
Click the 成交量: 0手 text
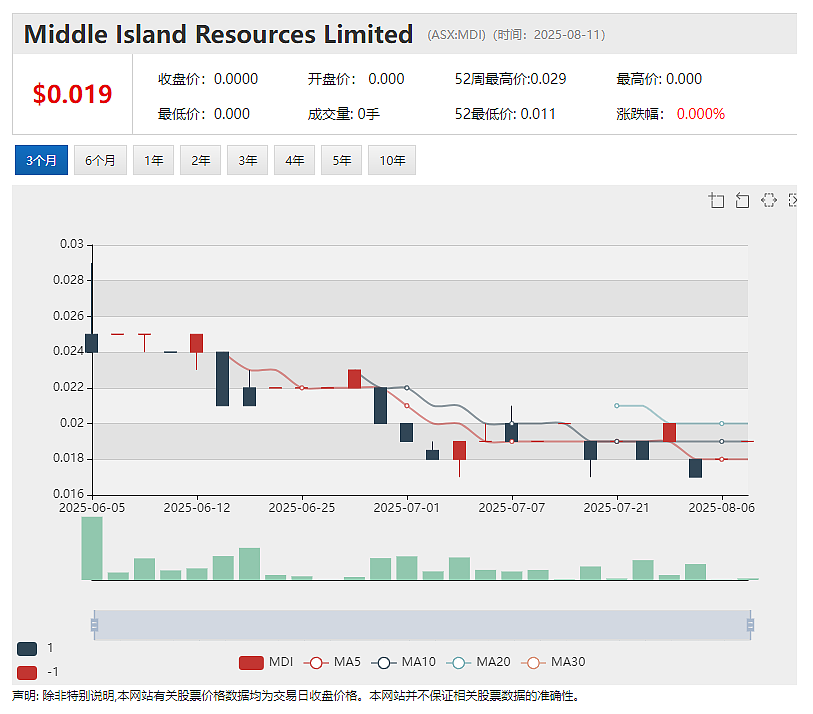tap(344, 114)
